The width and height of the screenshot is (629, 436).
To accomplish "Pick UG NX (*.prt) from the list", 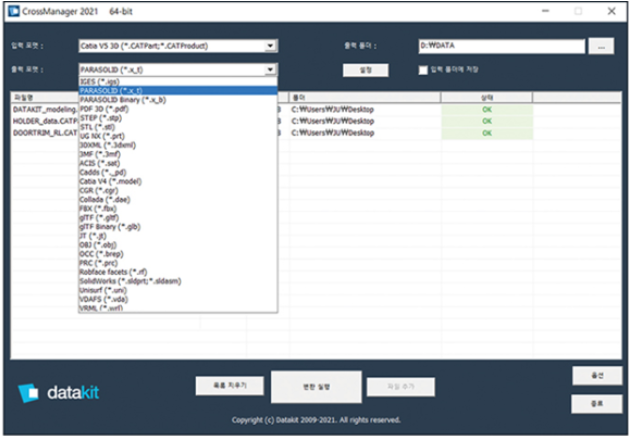I will [x=178, y=136].
